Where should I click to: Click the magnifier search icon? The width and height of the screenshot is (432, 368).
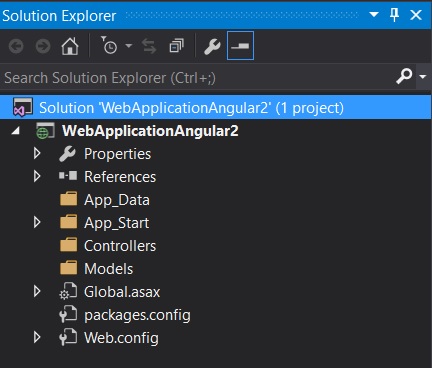[404, 77]
